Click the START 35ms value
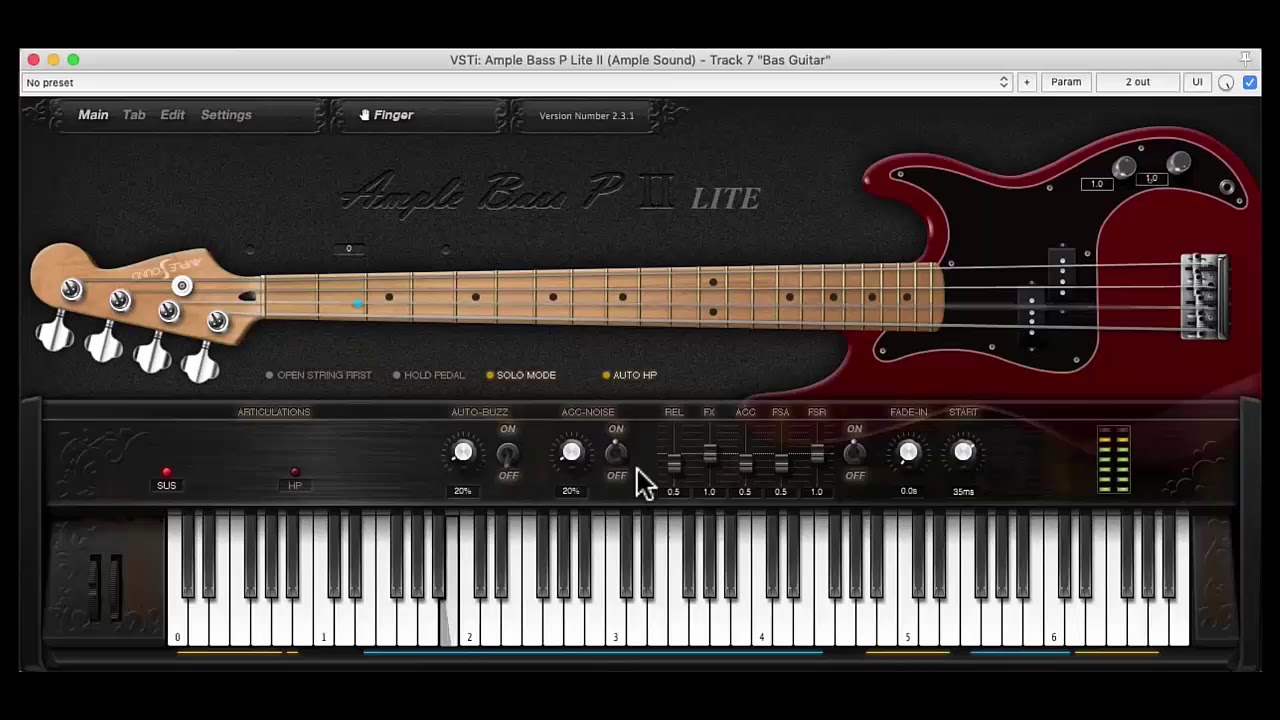Screen dimensions: 1280x720 (x=963, y=491)
